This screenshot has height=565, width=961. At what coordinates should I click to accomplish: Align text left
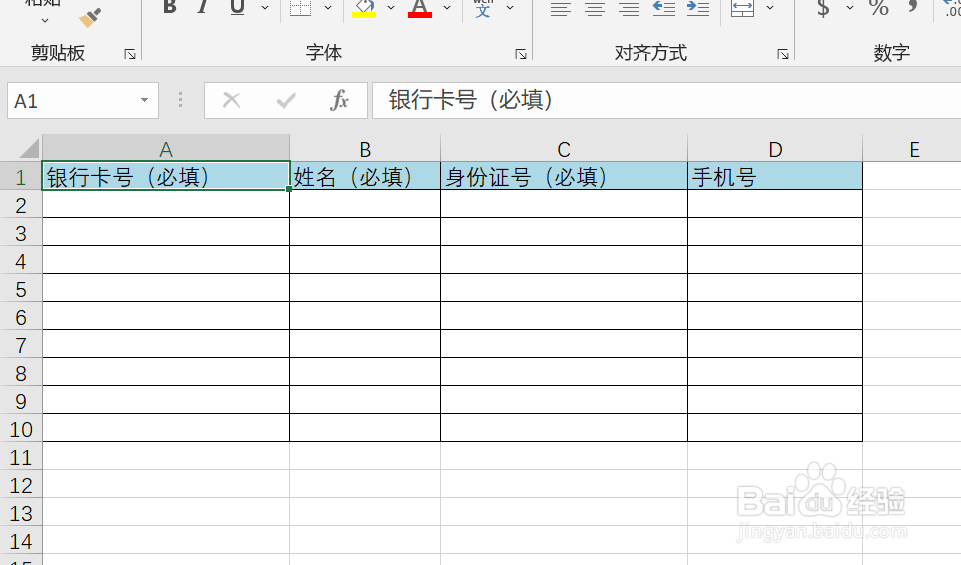click(x=560, y=9)
